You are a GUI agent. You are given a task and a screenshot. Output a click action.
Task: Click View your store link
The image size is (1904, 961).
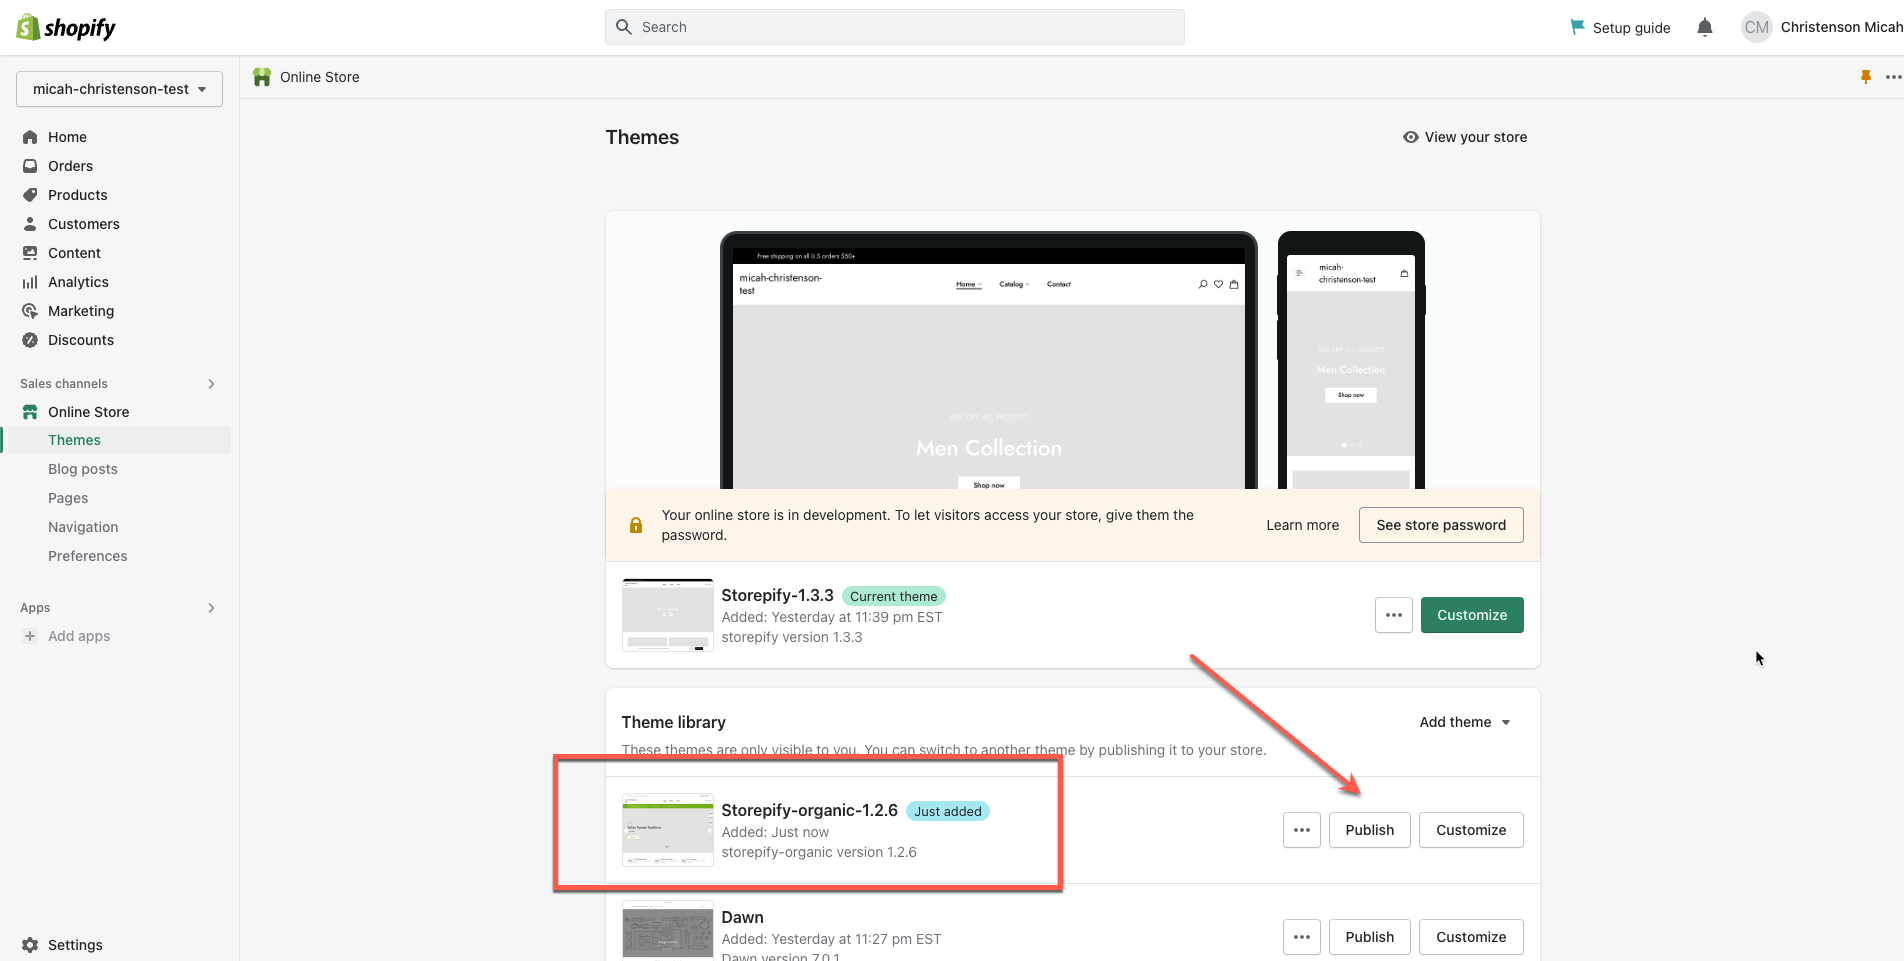click(x=1465, y=137)
